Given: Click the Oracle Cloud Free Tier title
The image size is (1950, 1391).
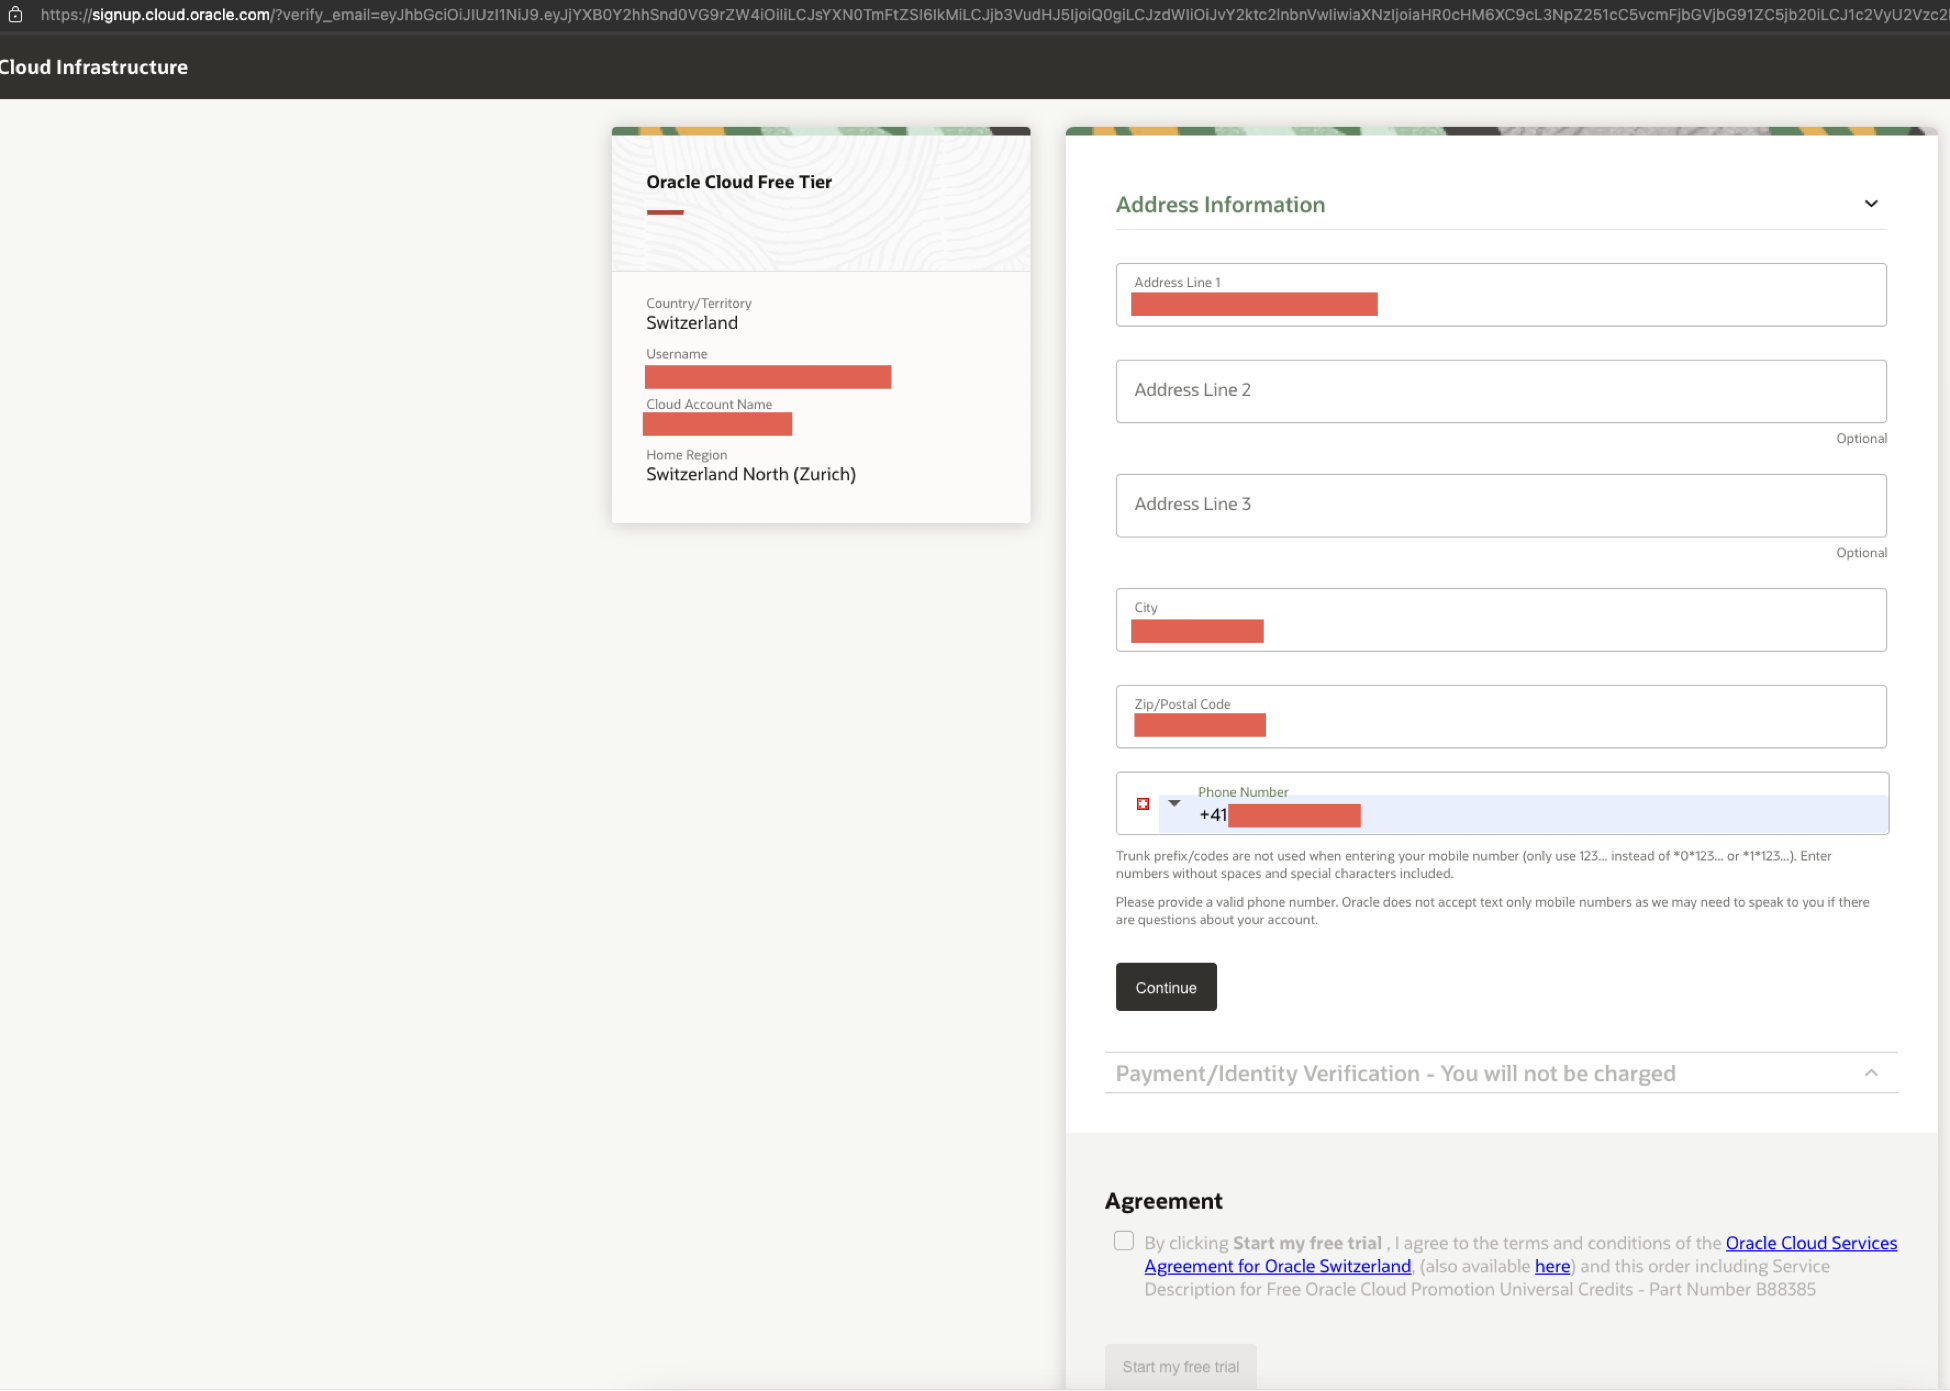Looking at the screenshot, I should pos(739,182).
